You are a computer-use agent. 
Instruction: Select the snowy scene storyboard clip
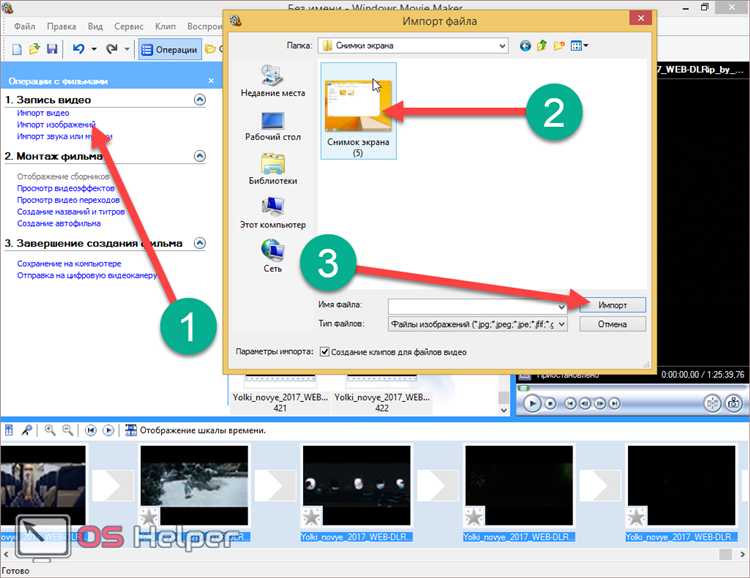pyautogui.click(x=194, y=485)
